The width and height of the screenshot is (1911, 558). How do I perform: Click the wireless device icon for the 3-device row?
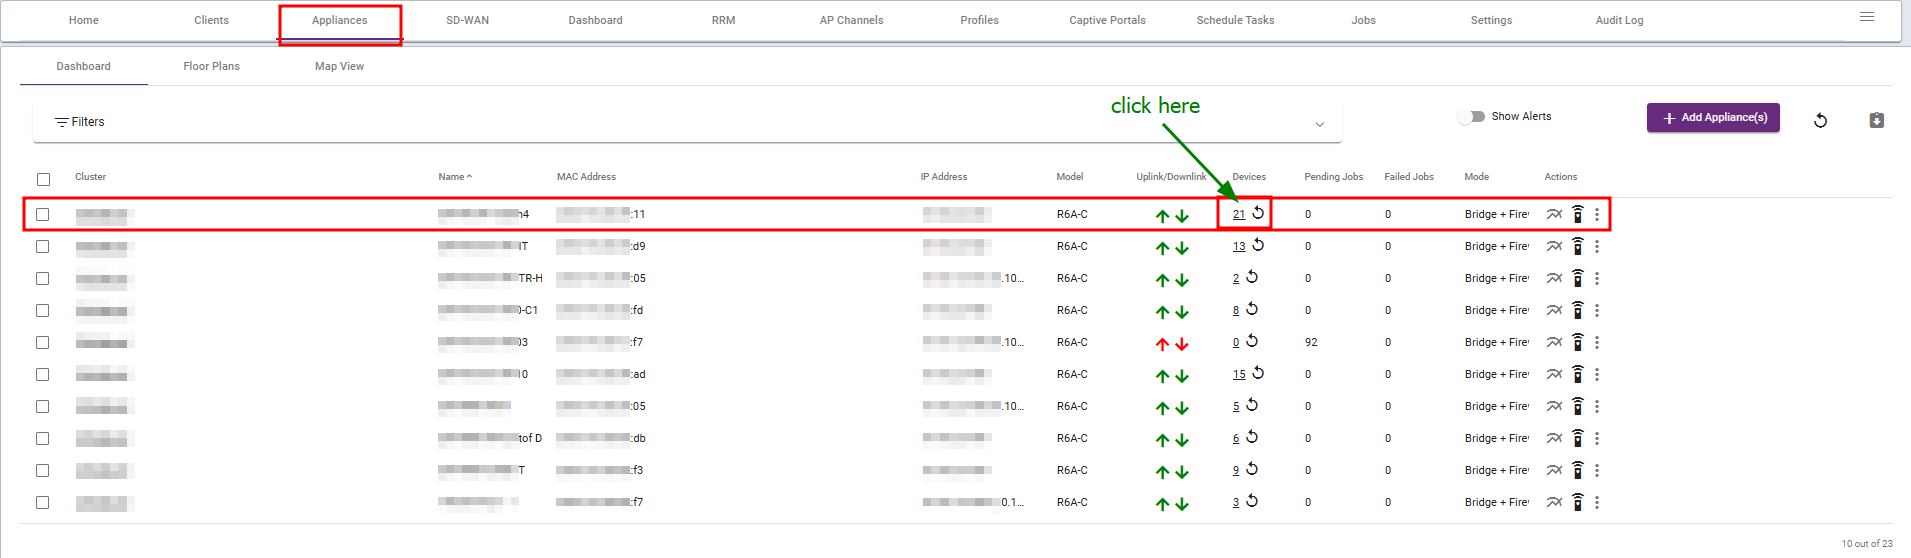(x=1578, y=502)
